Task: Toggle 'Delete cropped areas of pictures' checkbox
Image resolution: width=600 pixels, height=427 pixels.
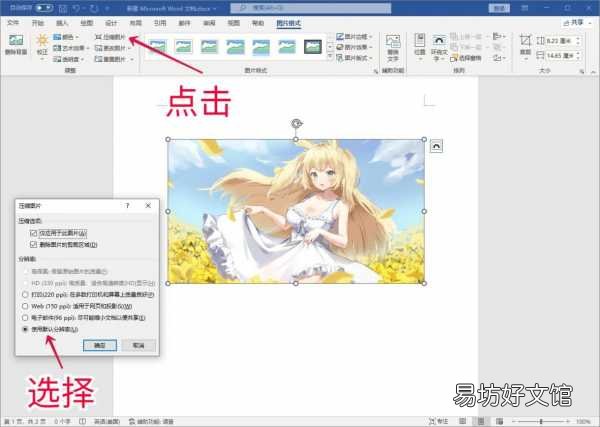Action: pos(33,244)
